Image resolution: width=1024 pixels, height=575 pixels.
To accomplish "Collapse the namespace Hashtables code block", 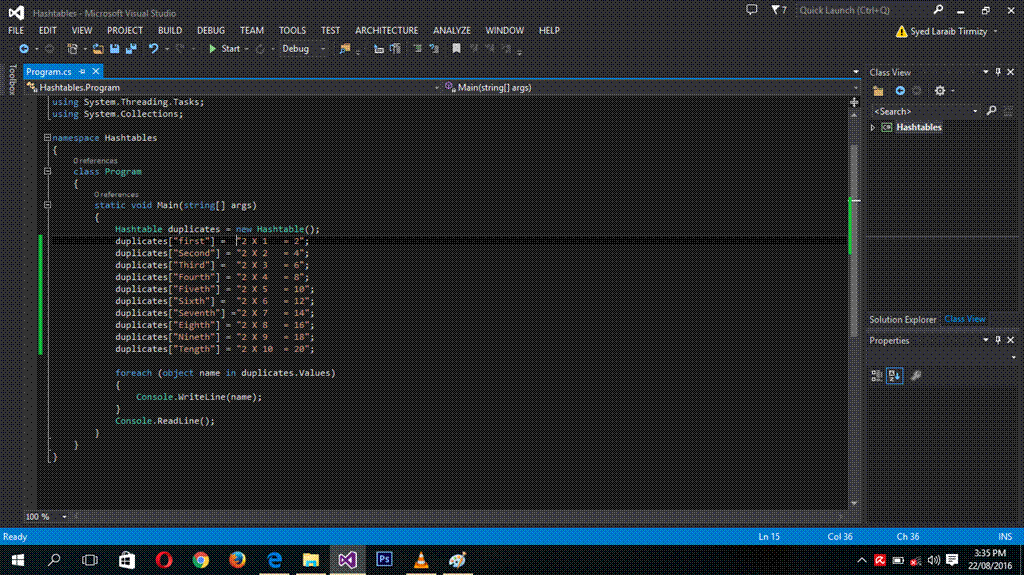I will [x=47, y=138].
